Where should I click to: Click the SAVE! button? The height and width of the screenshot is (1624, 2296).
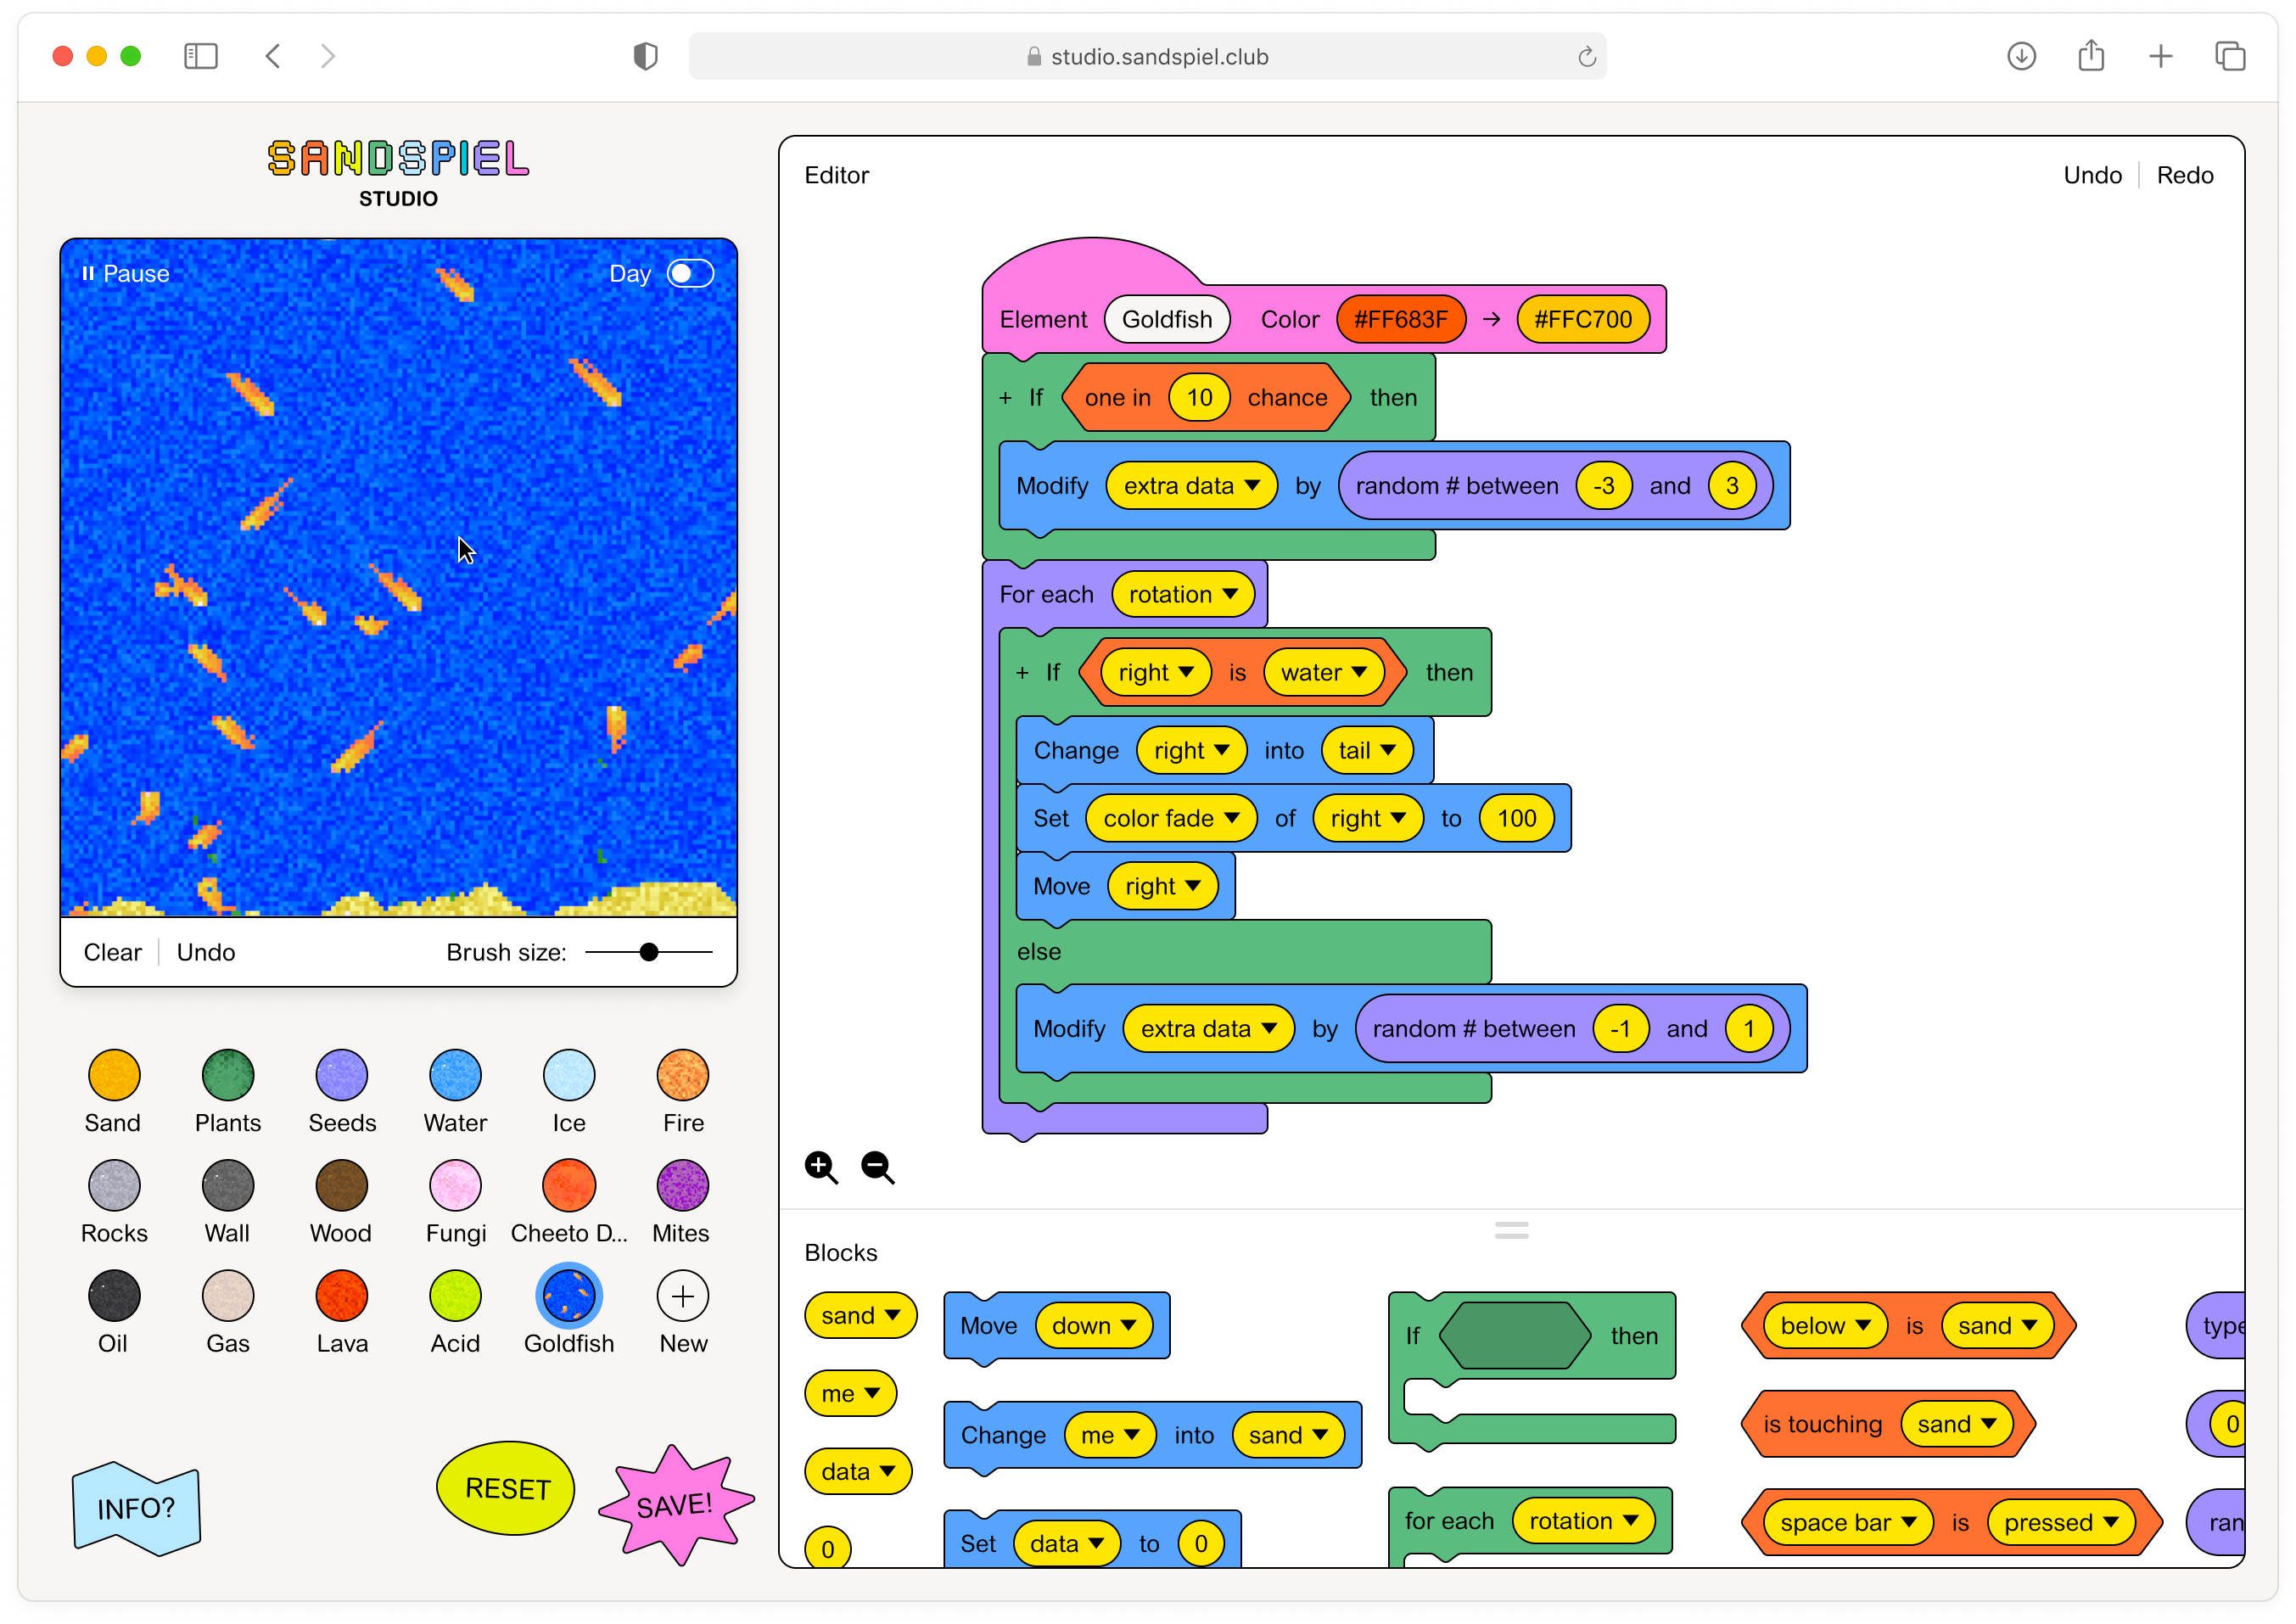tap(675, 1504)
